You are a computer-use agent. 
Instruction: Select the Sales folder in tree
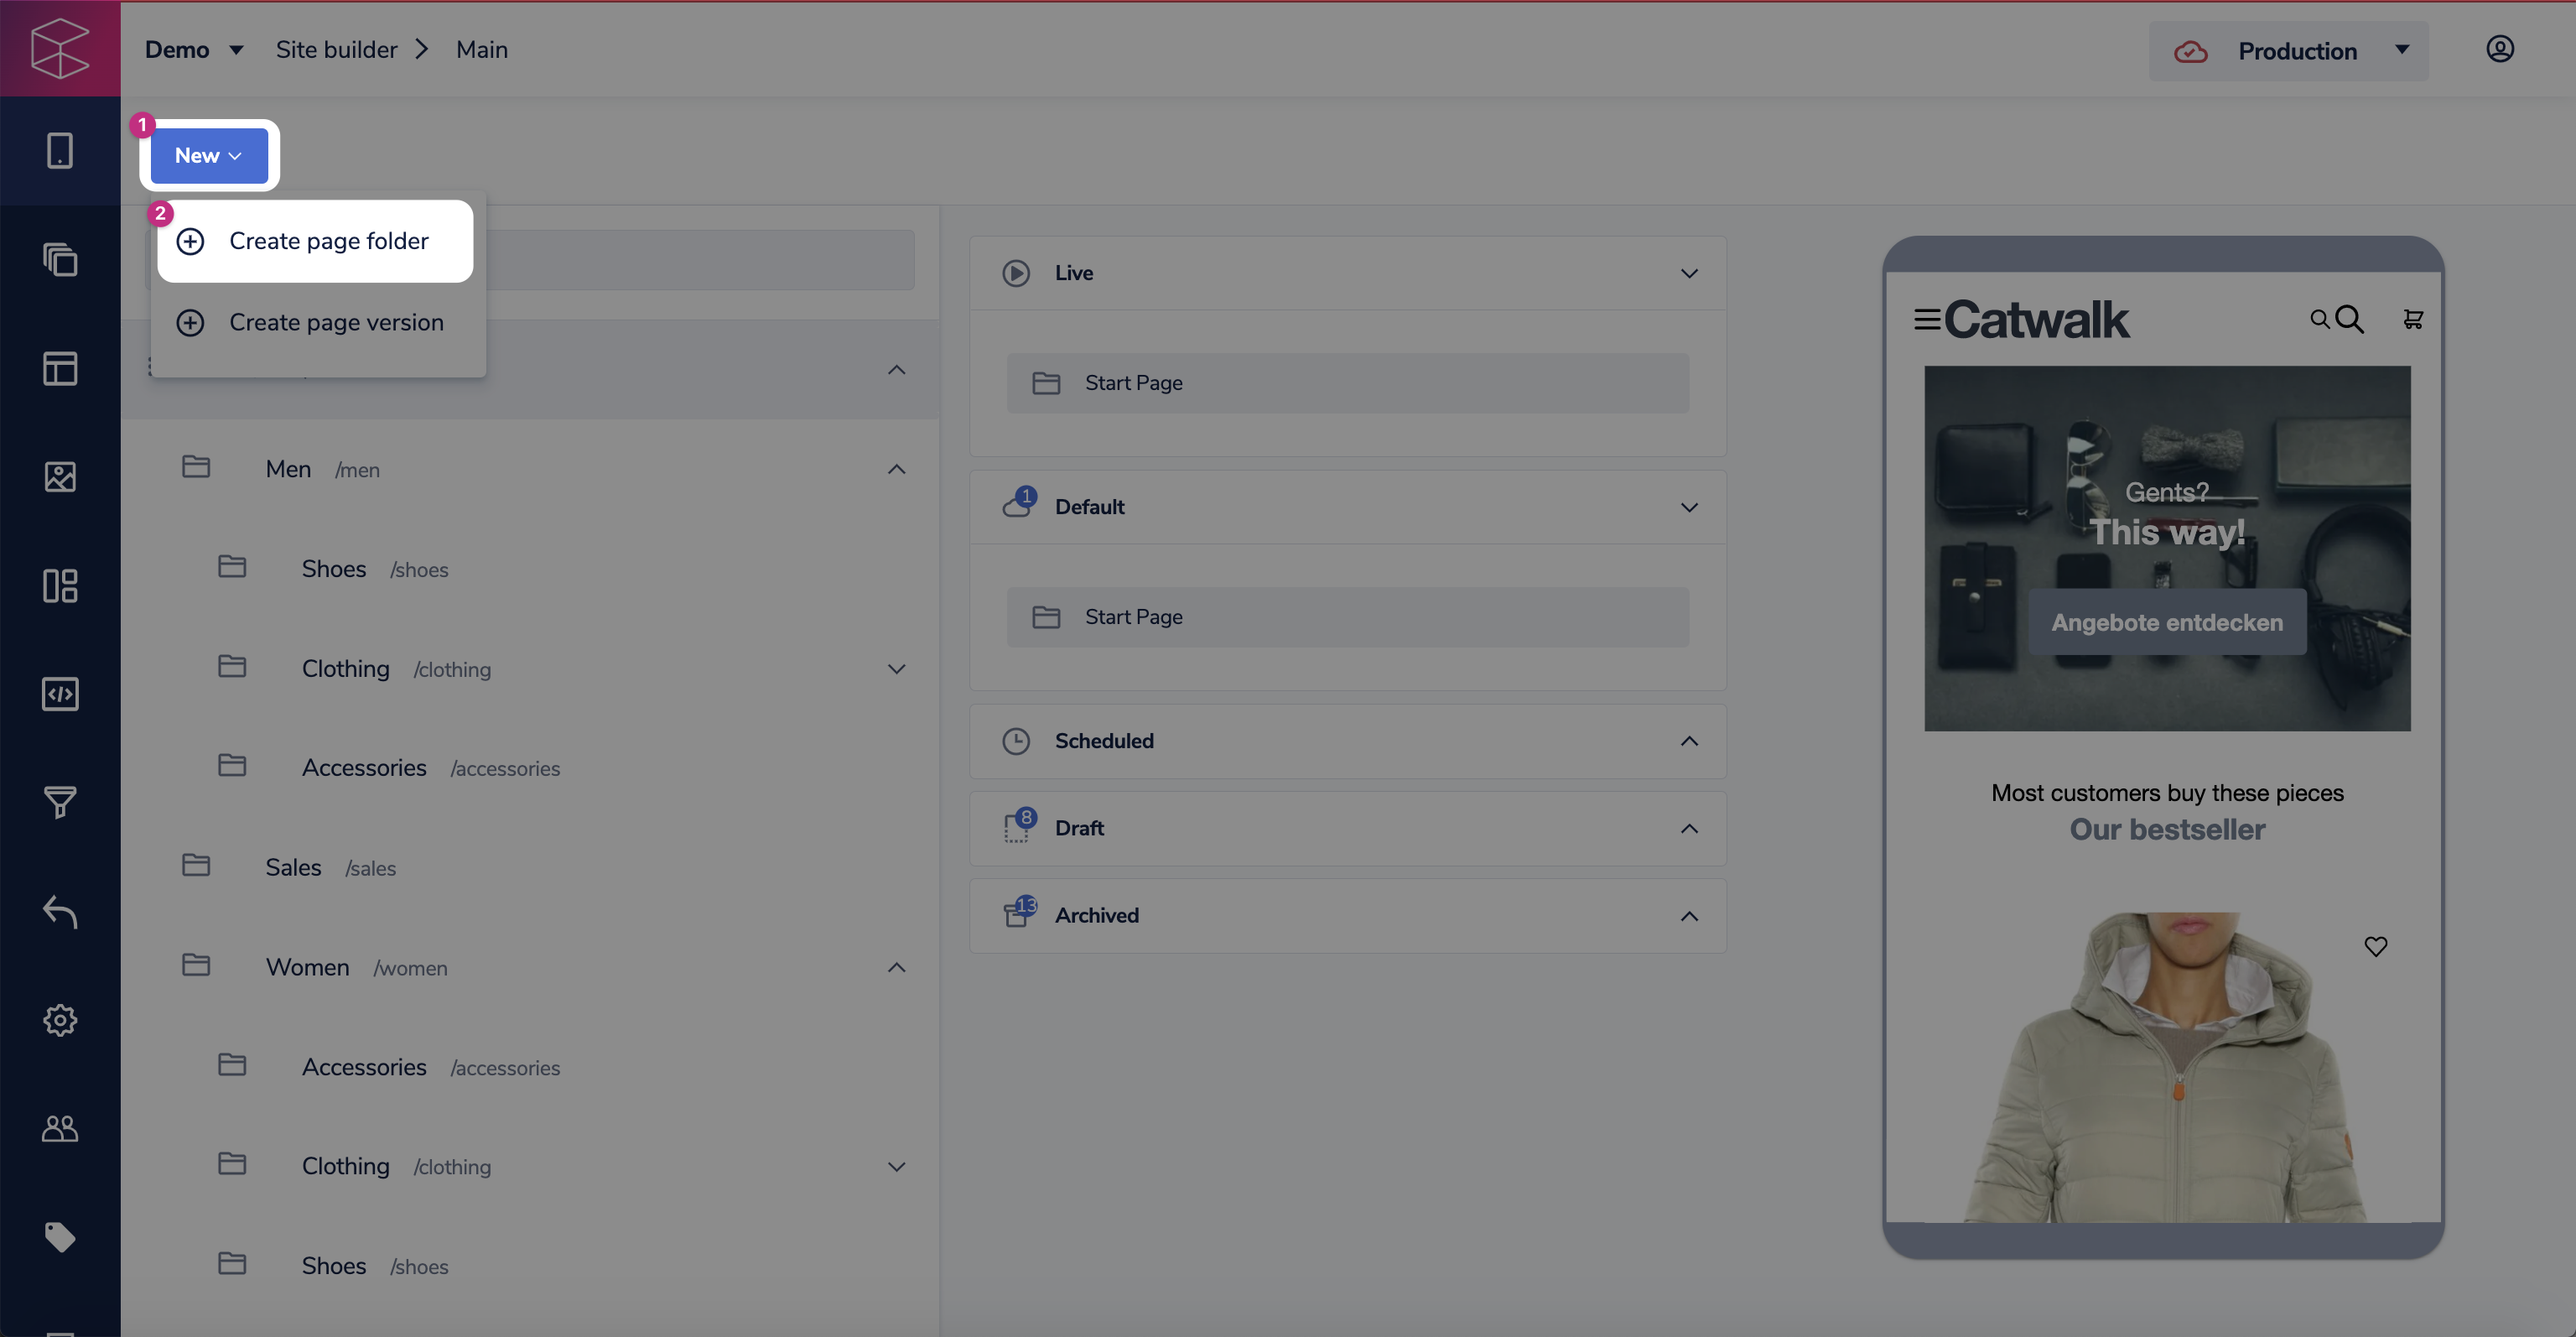click(293, 867)
